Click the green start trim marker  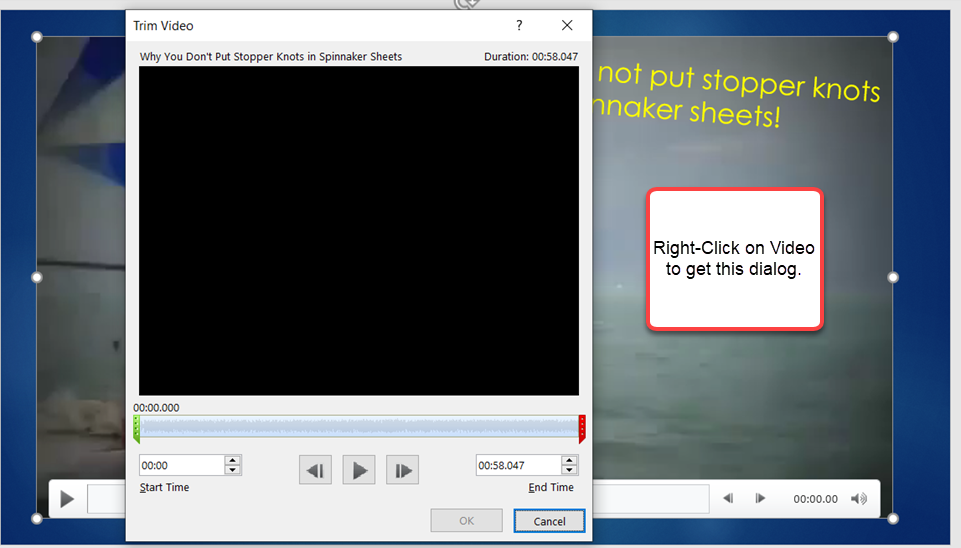tap(136, 428)
